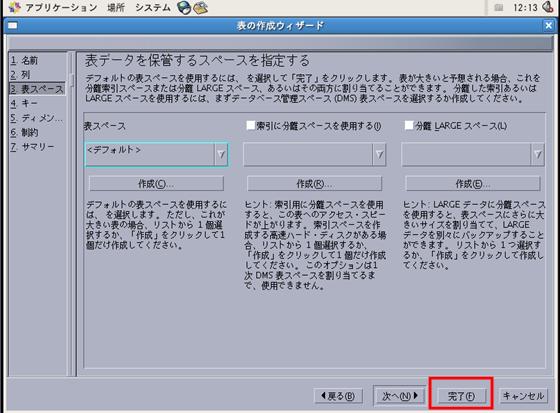Enable separate index space checkbox

coord(251,125)
